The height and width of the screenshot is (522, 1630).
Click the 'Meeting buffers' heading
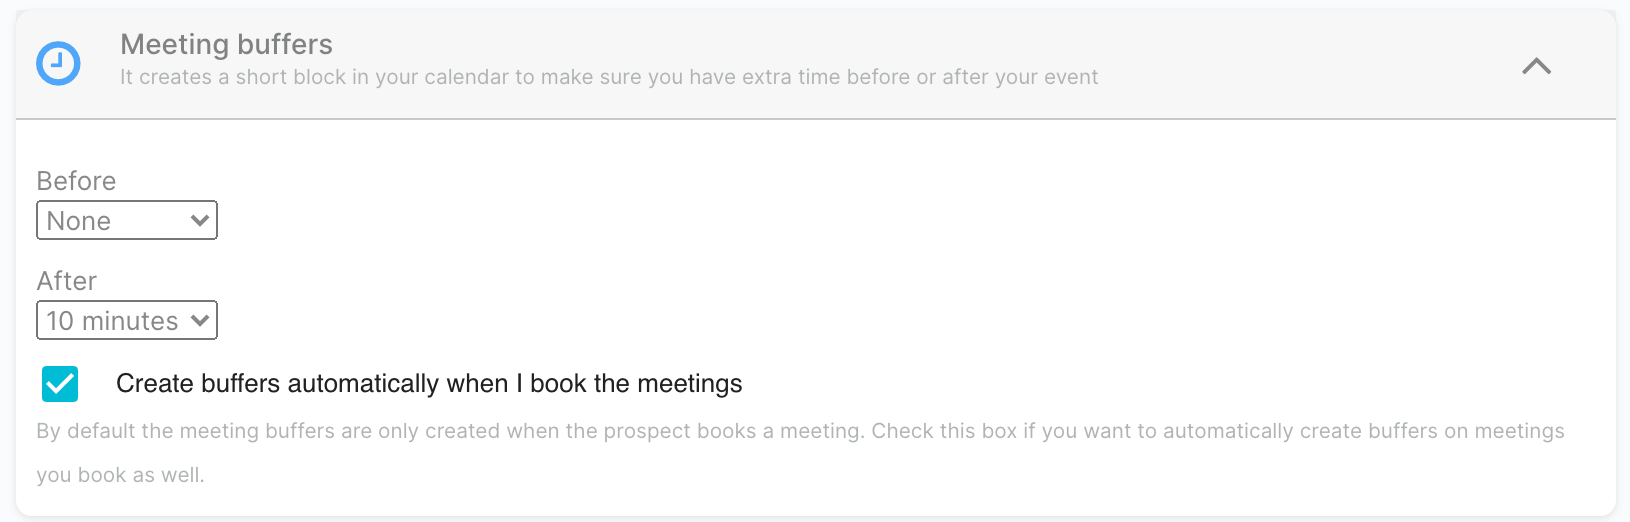click(x=226, y=44)
